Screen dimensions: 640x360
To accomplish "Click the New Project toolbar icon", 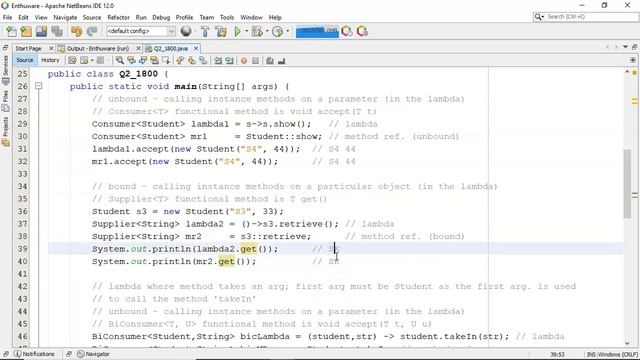I will point(26,31).
